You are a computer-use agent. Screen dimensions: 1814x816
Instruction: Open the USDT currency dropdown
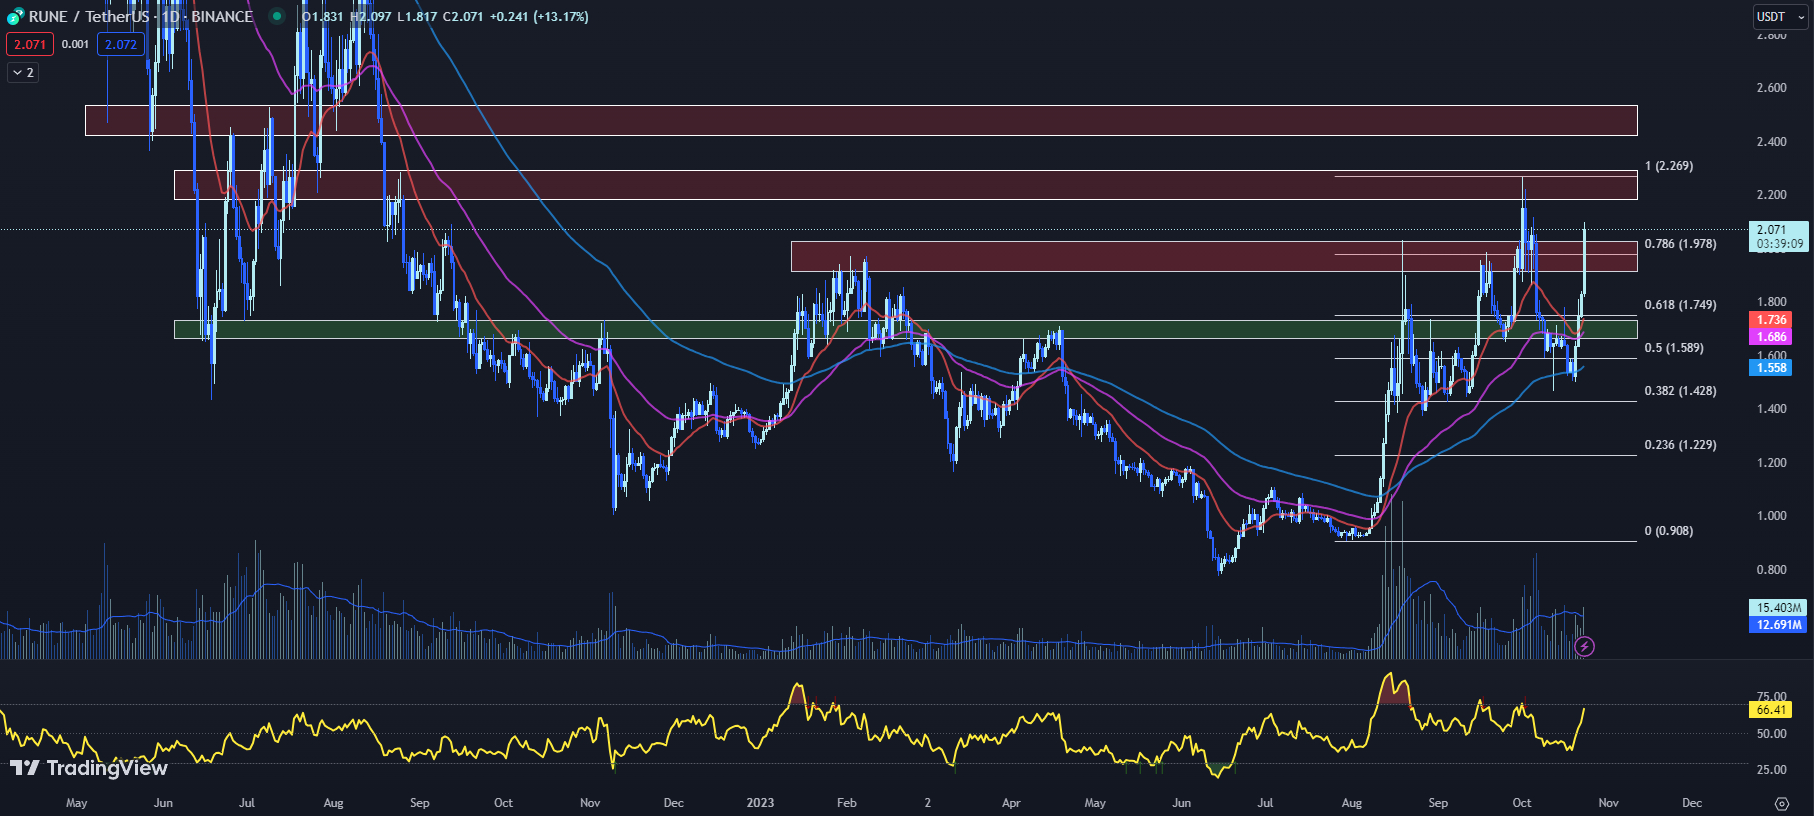point(1780,16)
